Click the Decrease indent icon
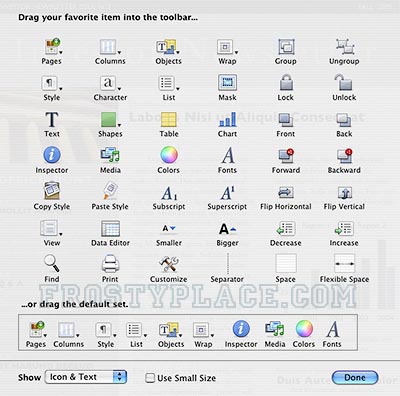The height and width of the screenshot is (396, 400). 286,229
